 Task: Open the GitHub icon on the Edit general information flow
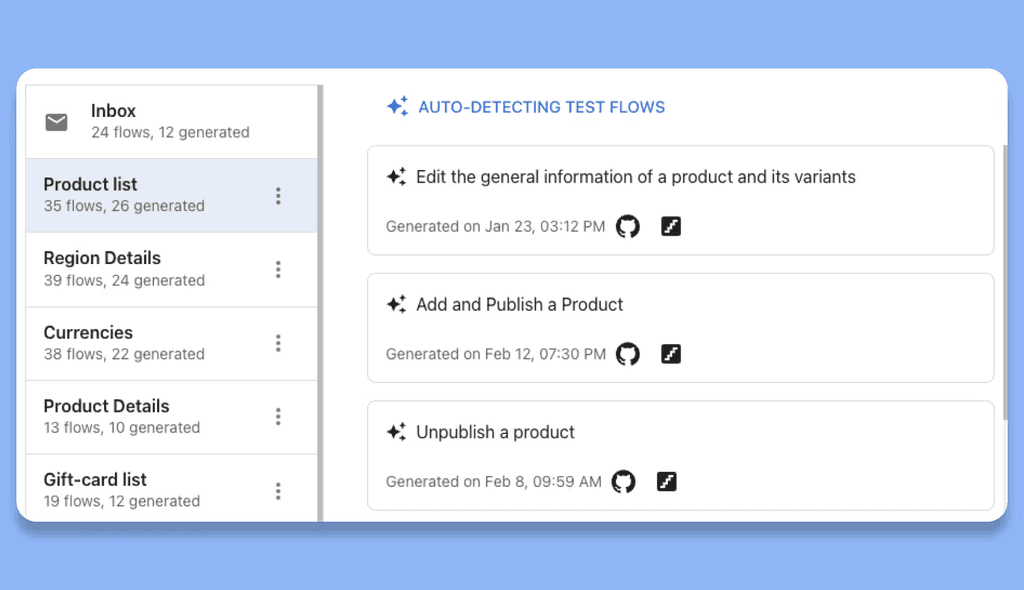tap(628, 226)
